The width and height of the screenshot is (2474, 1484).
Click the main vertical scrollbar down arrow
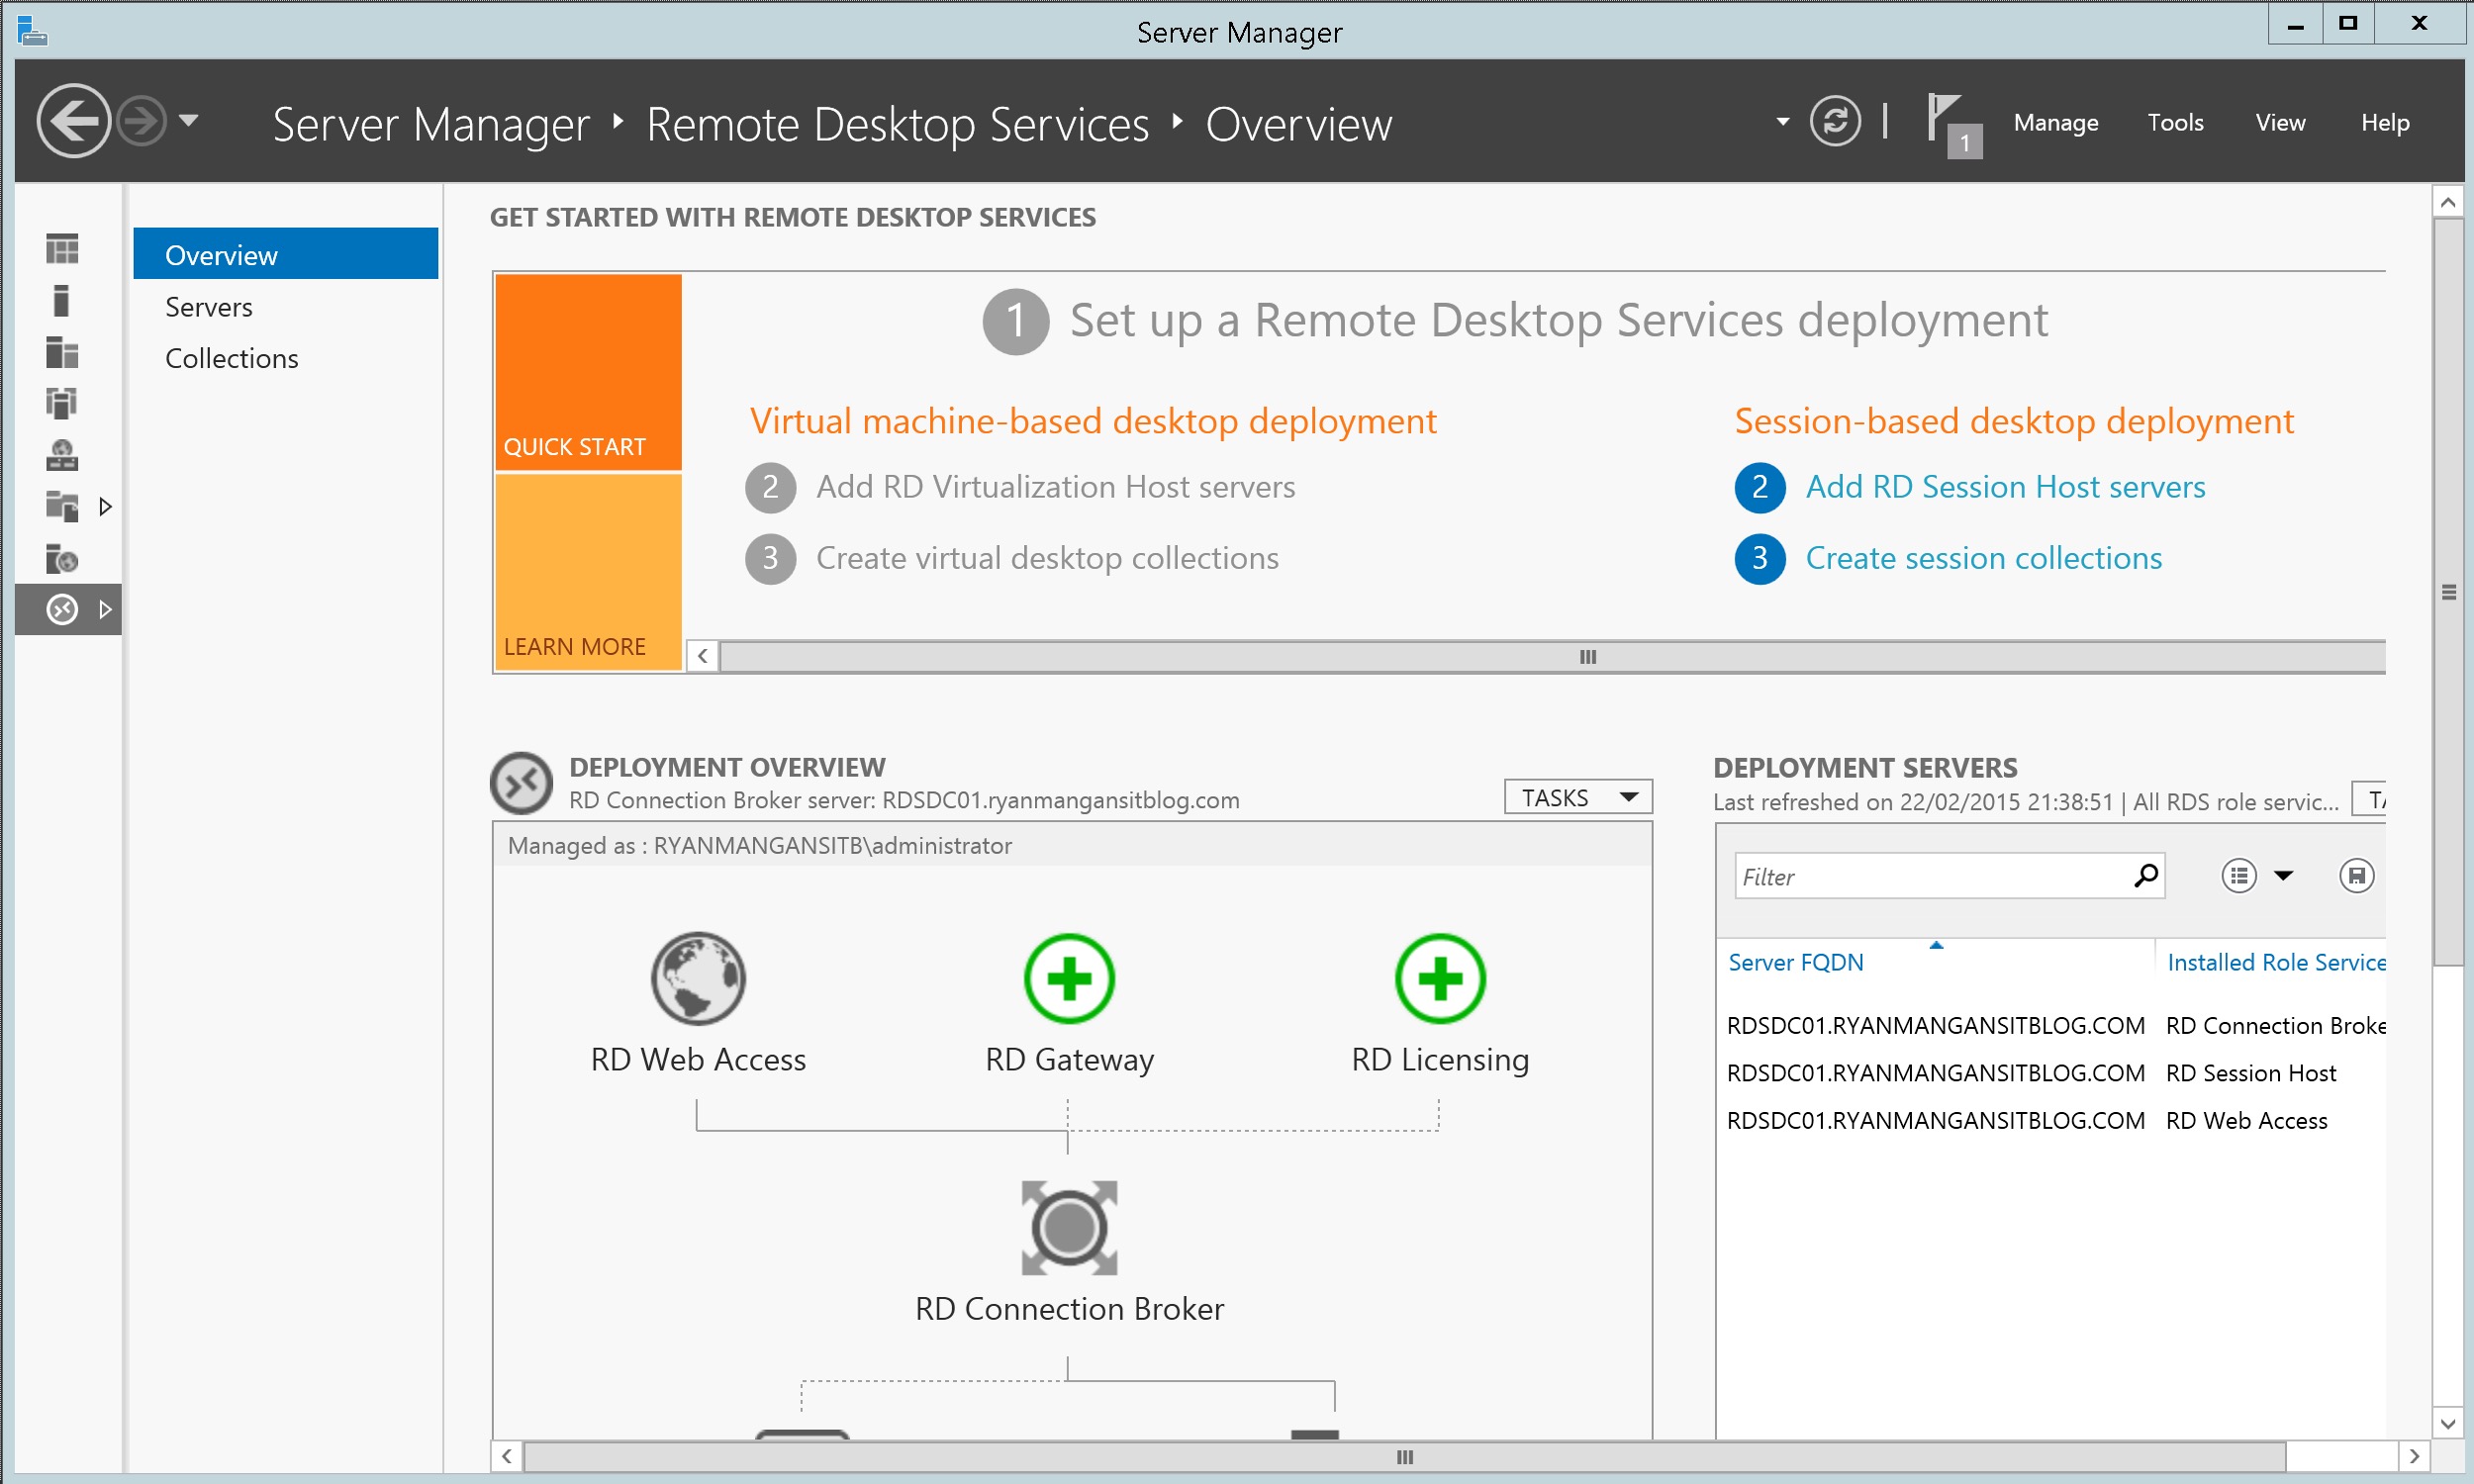coord(2447,1423)
